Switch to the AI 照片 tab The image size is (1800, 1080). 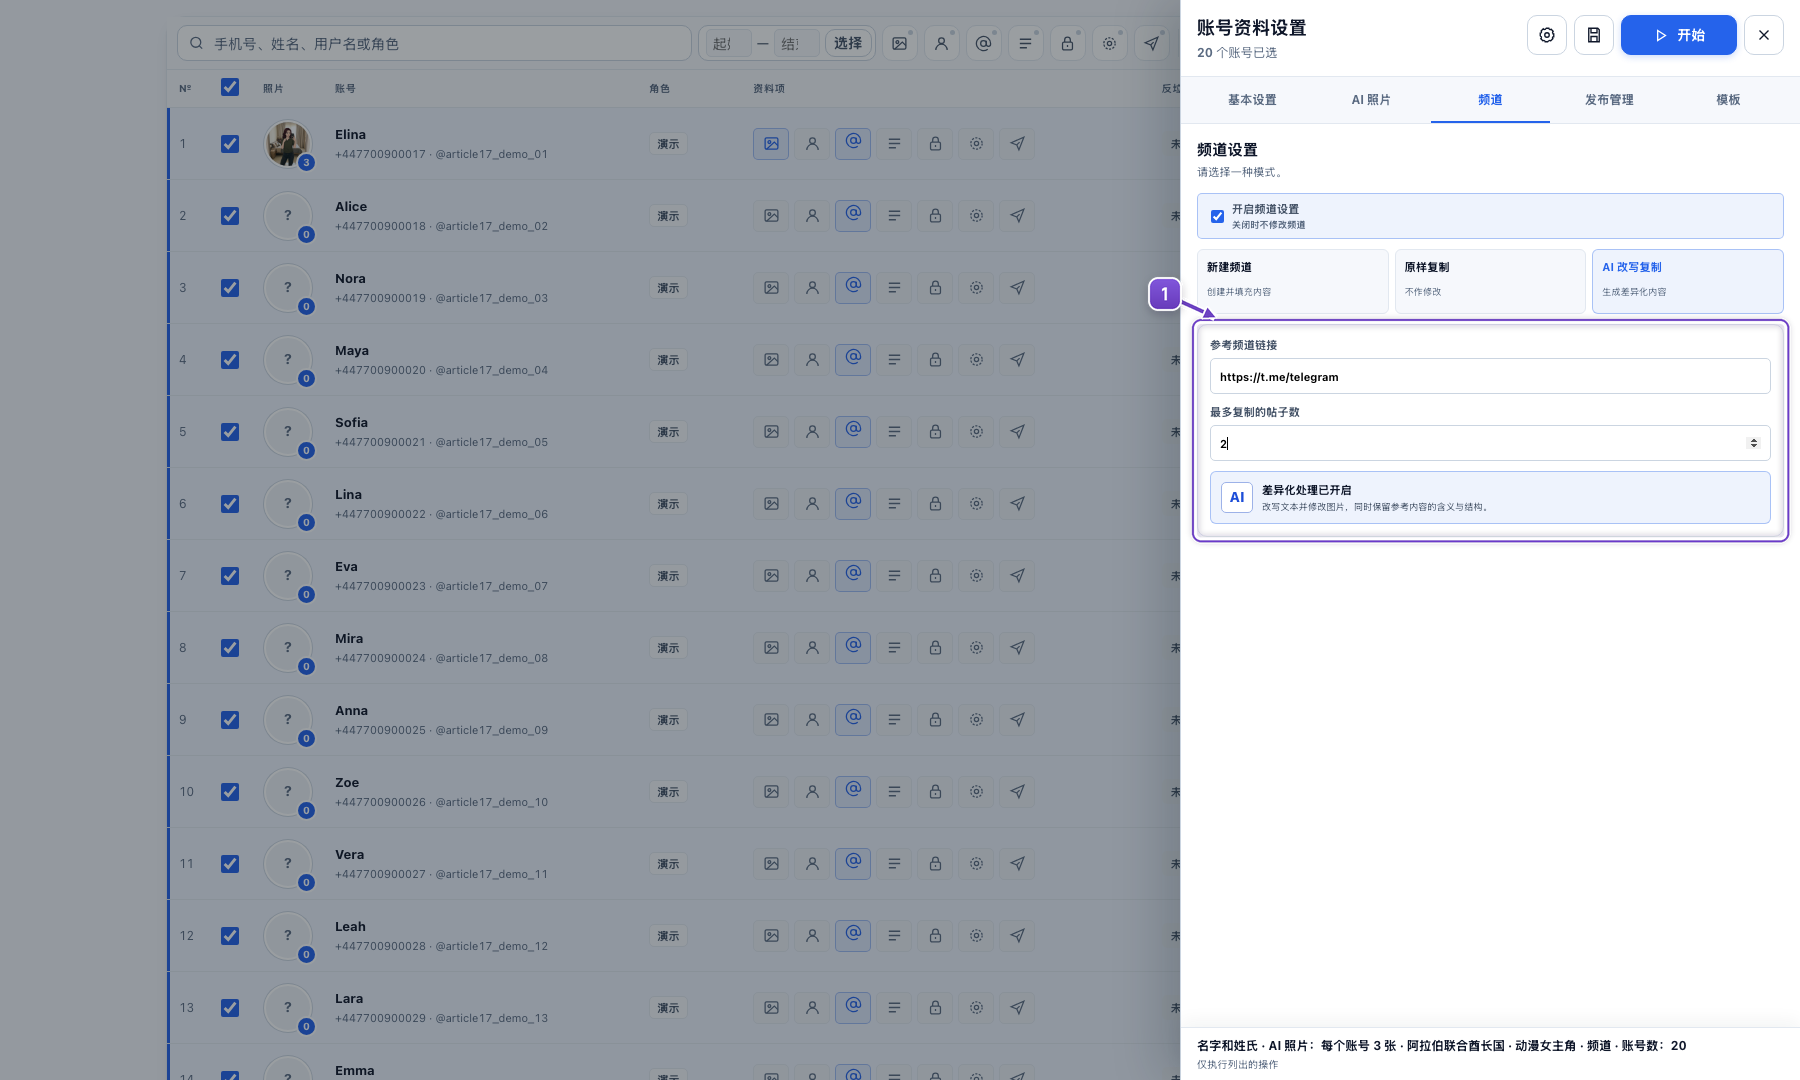(x=1371, y=100)
